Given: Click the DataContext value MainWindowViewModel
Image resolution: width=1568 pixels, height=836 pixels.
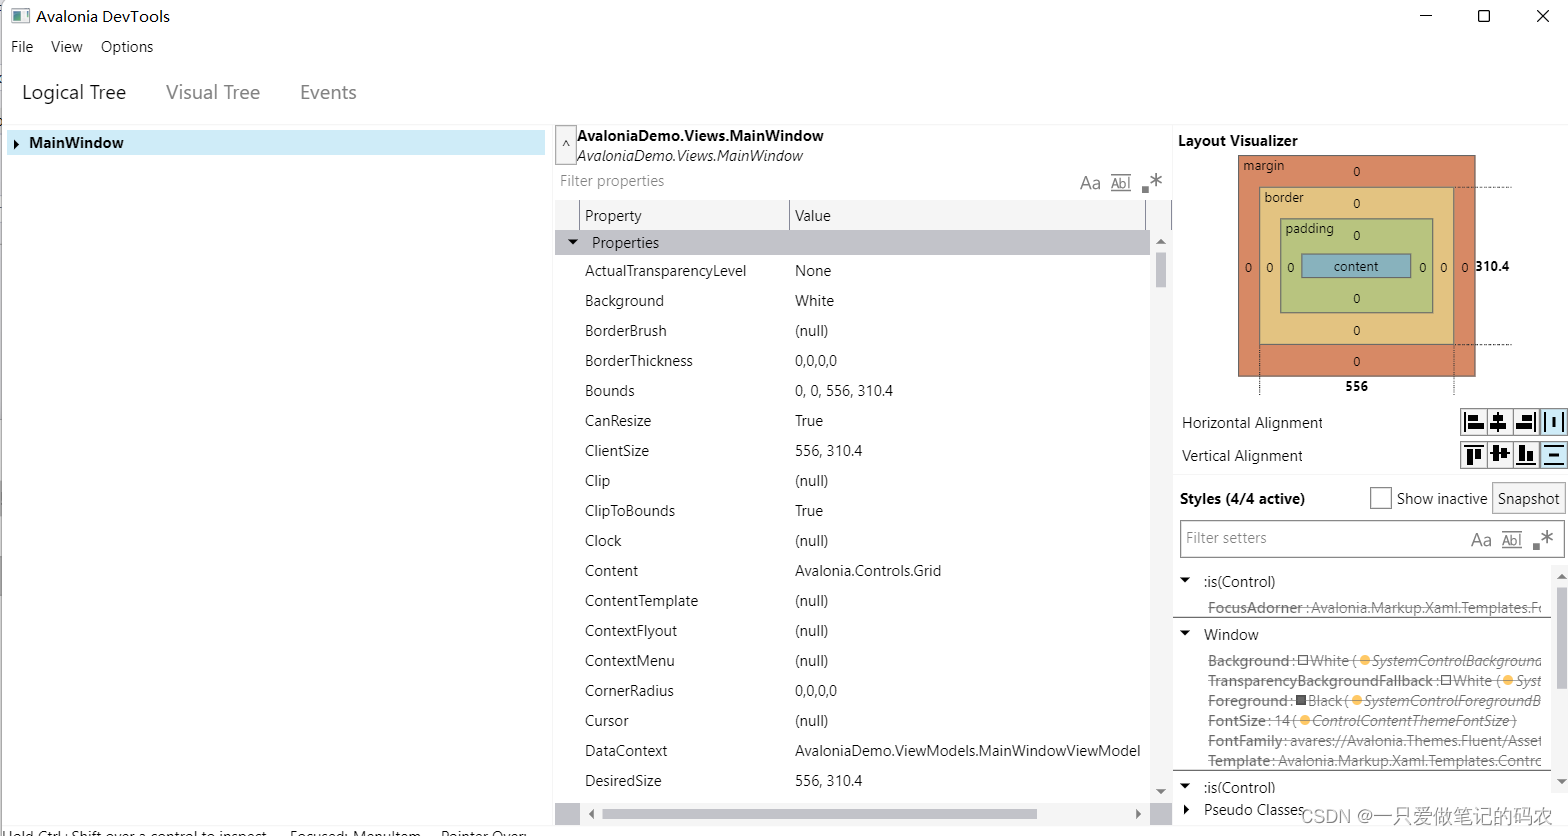Looking at the screenshot, I should [x=967, y=750].
